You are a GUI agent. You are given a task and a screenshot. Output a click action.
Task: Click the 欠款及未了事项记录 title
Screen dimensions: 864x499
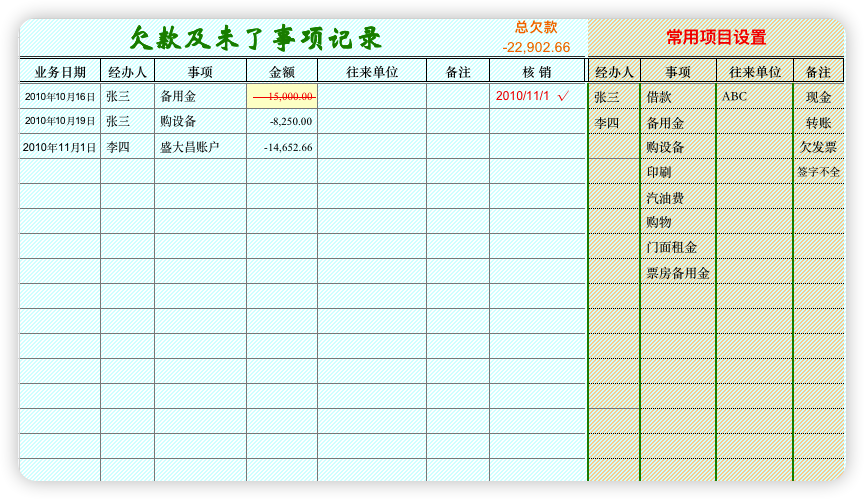pyautogui.click(x=256, y=39)
